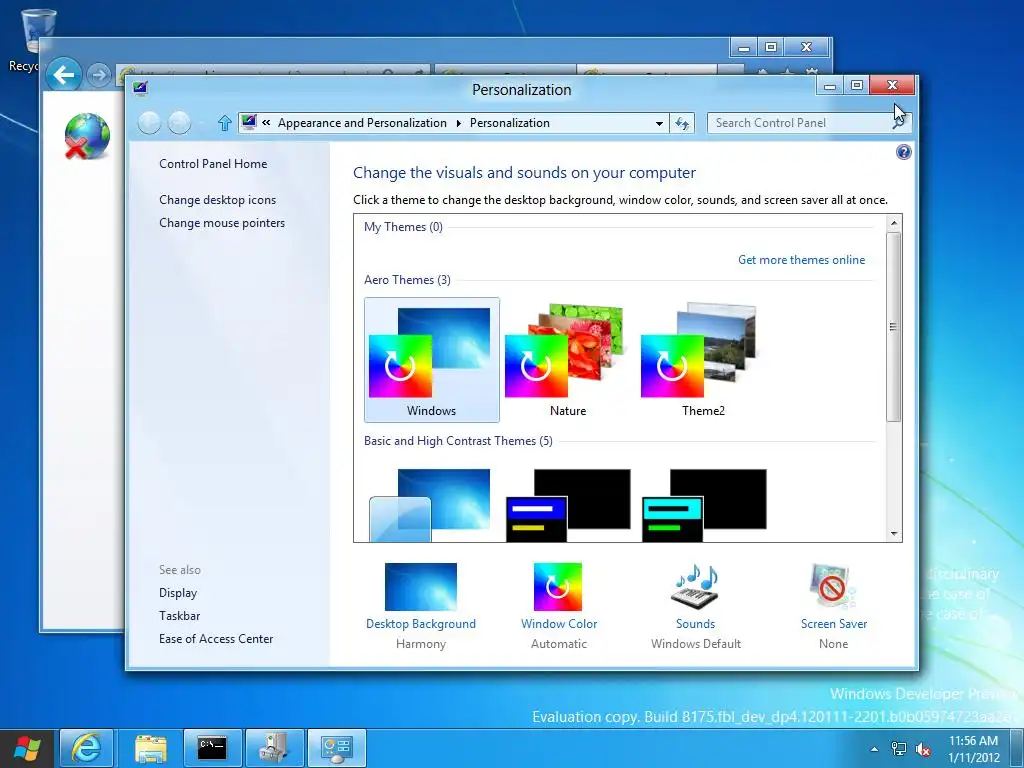Screen dimensions: 1024x768
Task: Open the Windows Start button
Action: click(x=27, y=748)
